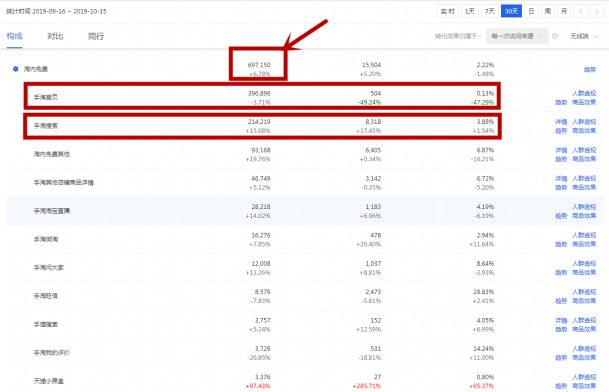This screenshot has height=392, width=609.
Task: Open 趋势 for 手淘搜索 row
Action: click(561, 131)
